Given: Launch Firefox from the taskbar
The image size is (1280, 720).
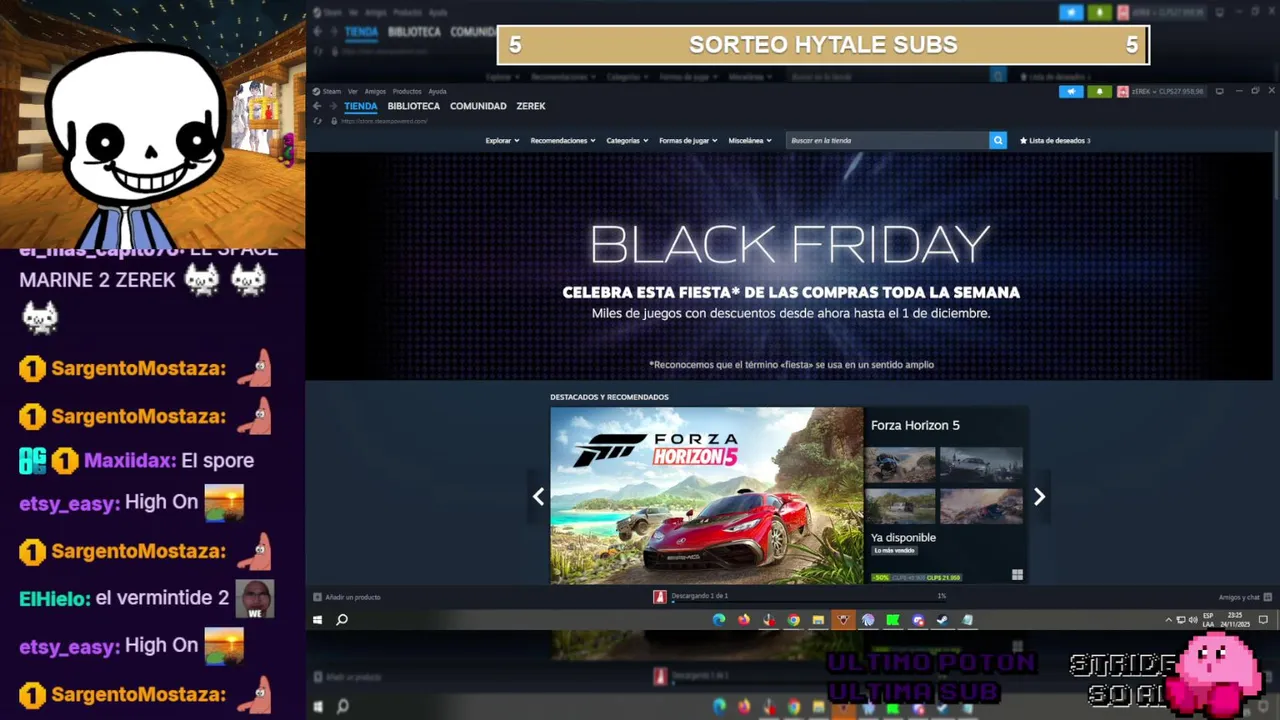Looking at the screenshot, I should 744,620.
